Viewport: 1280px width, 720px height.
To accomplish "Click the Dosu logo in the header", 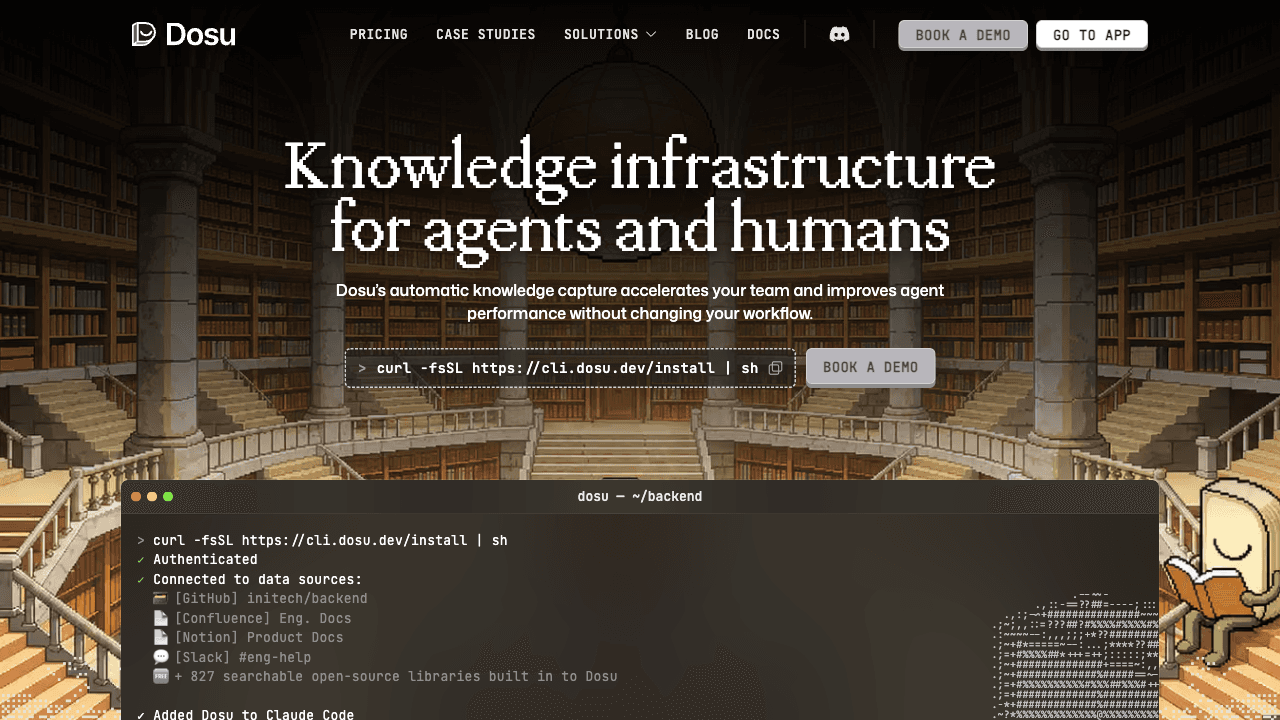I will [184, 34].
